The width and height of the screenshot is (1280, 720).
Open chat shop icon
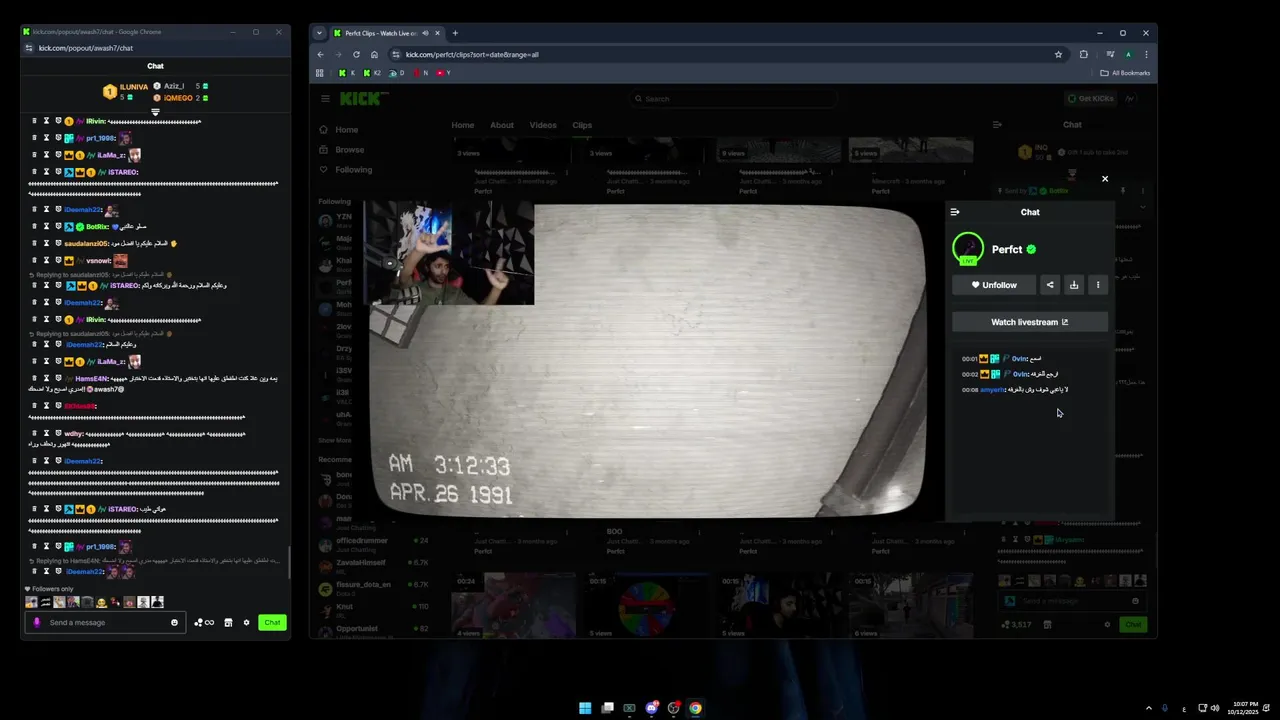(x=228, y=622)
